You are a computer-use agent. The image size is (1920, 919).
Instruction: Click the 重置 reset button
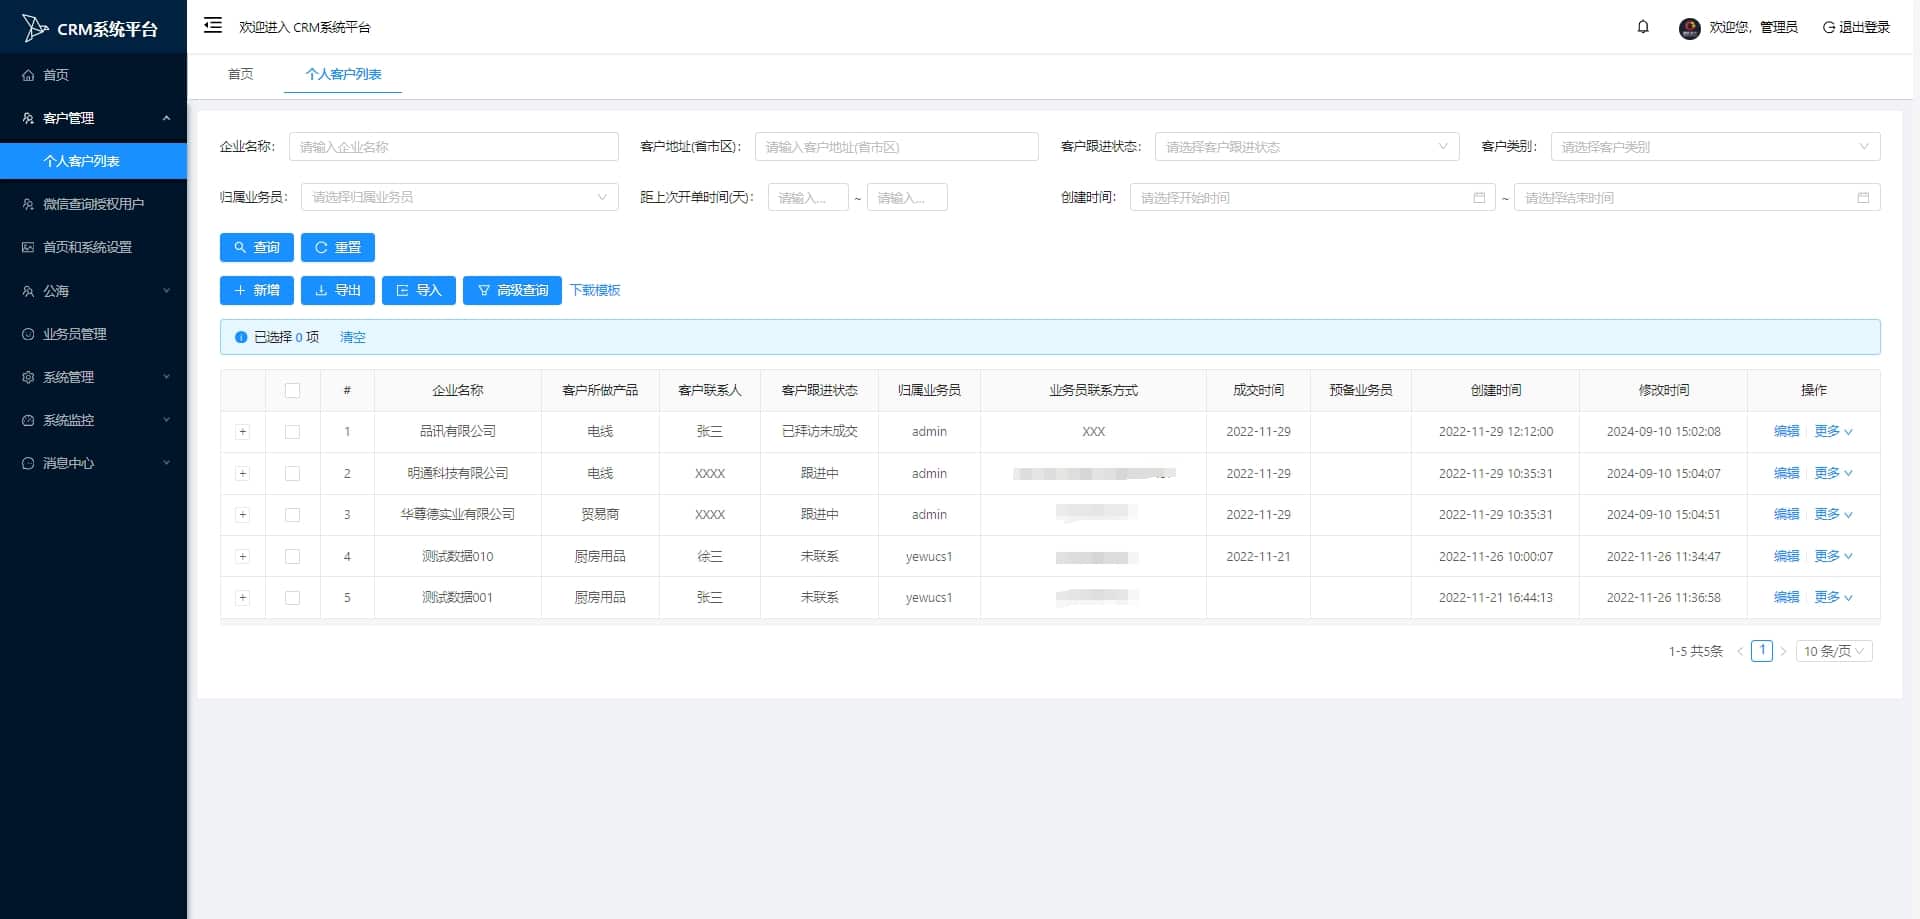point(338,247)
